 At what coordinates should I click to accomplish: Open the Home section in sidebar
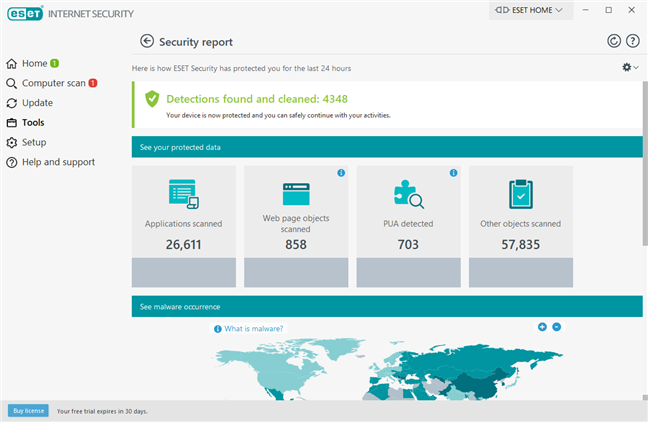(x=35, y=63)
